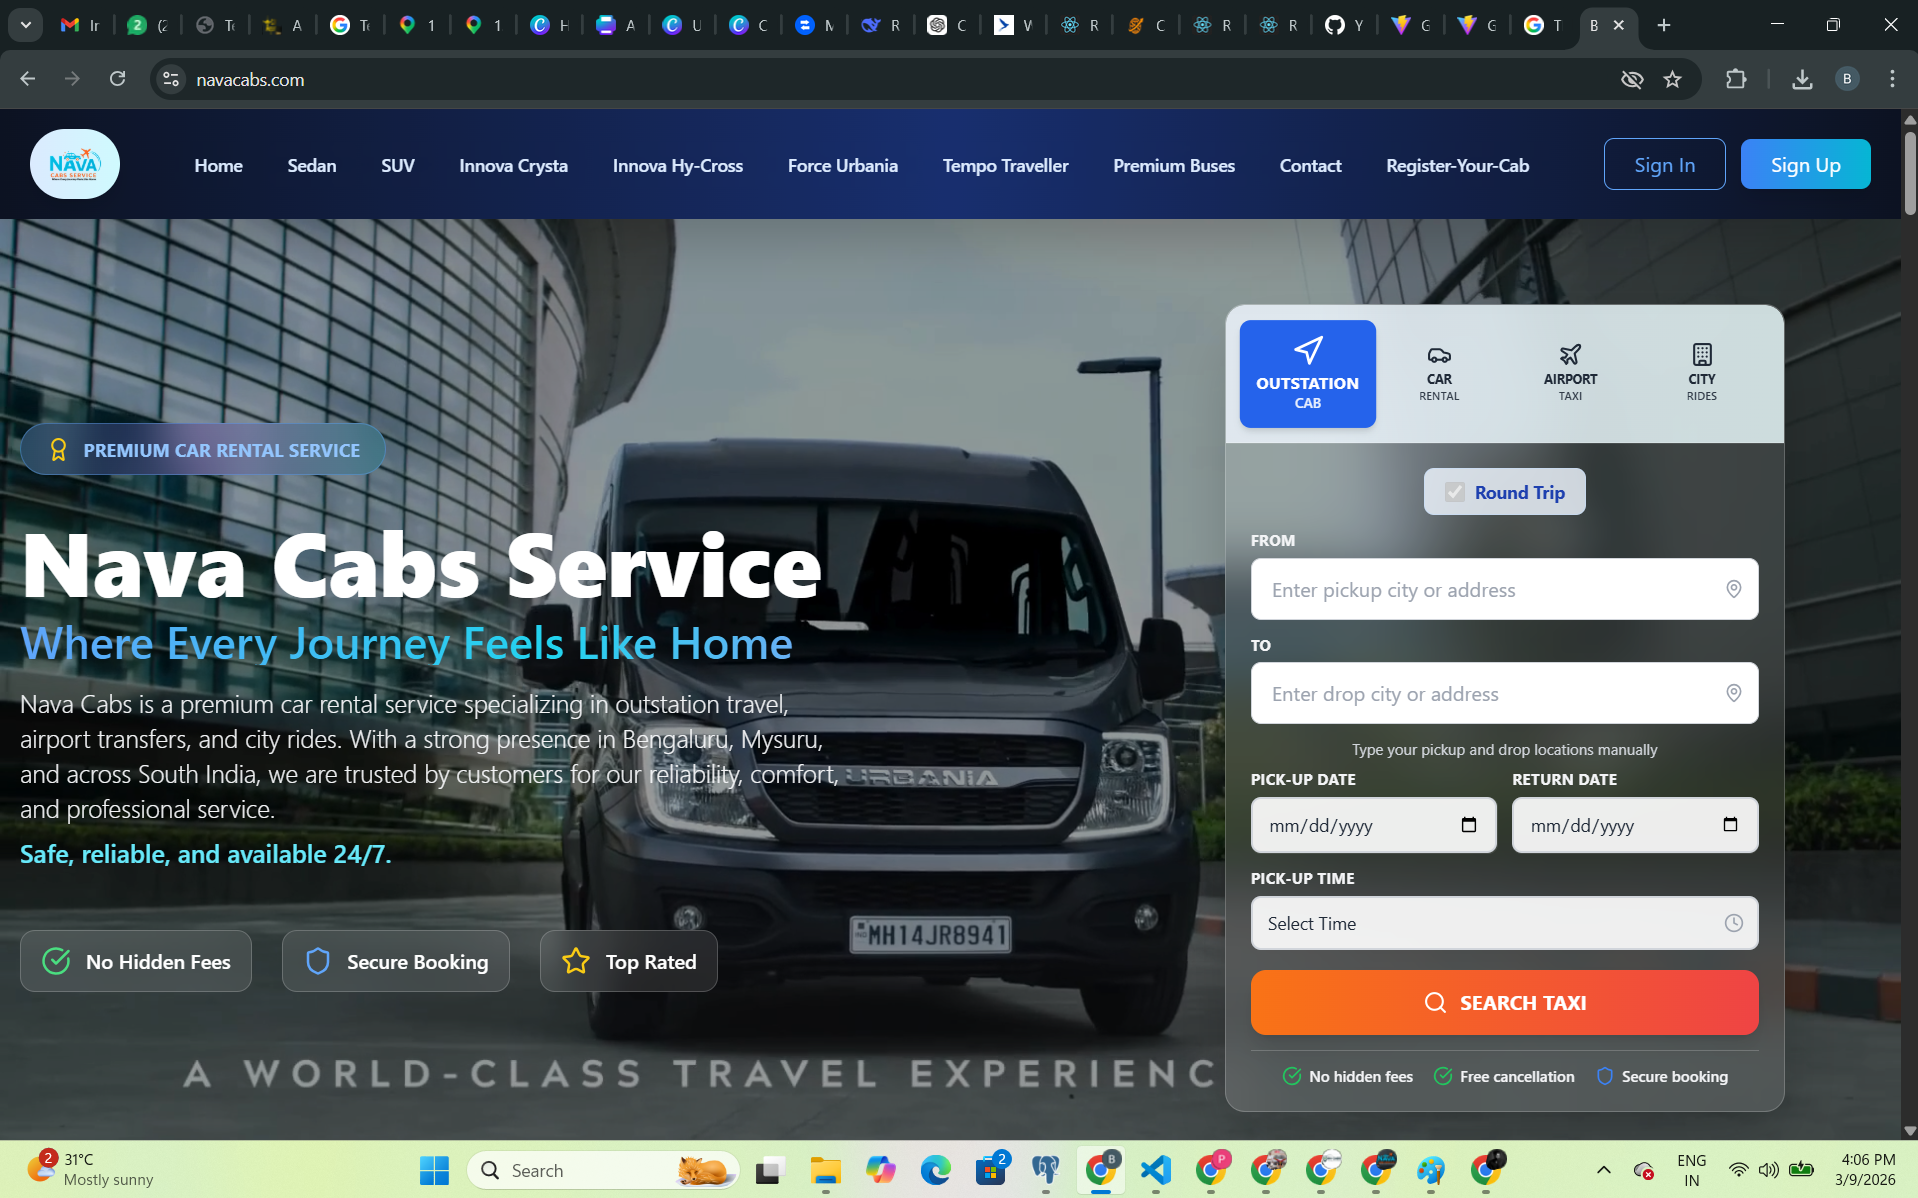Open the Home nav link

tap(218, 166)
